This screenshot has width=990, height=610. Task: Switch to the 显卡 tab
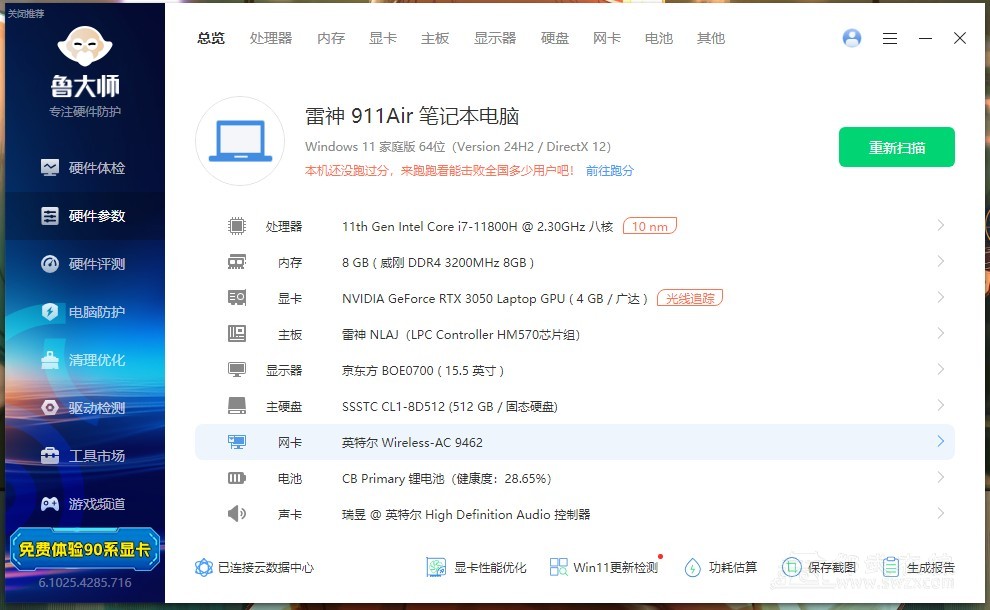tap(383, 38)
